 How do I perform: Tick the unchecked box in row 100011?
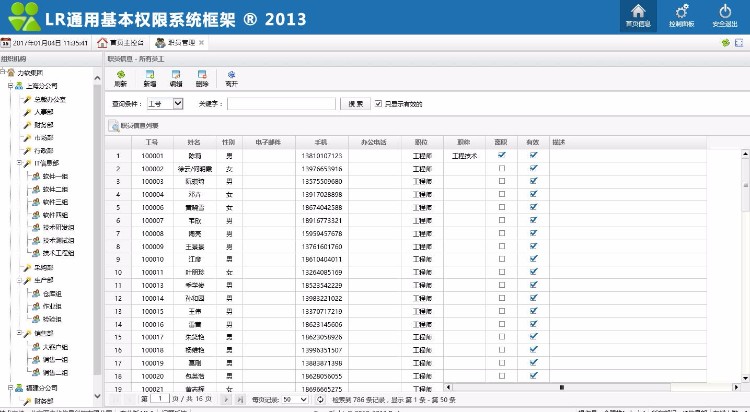(501, 272)
